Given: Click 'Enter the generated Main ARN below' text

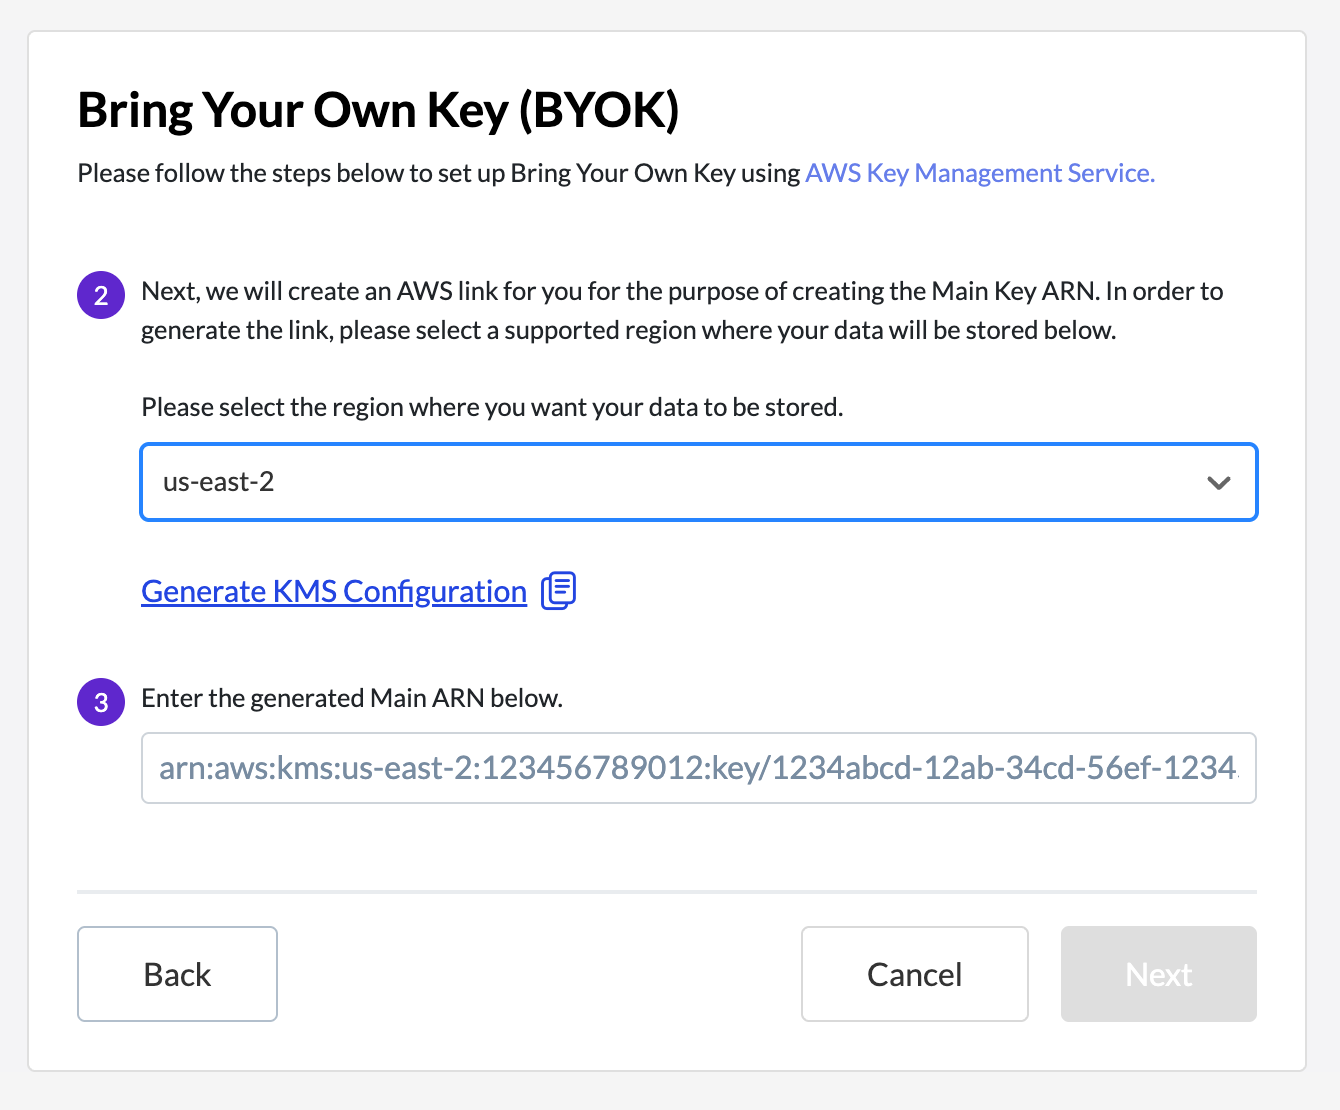Looking at the screenshot, I should 352,698.
